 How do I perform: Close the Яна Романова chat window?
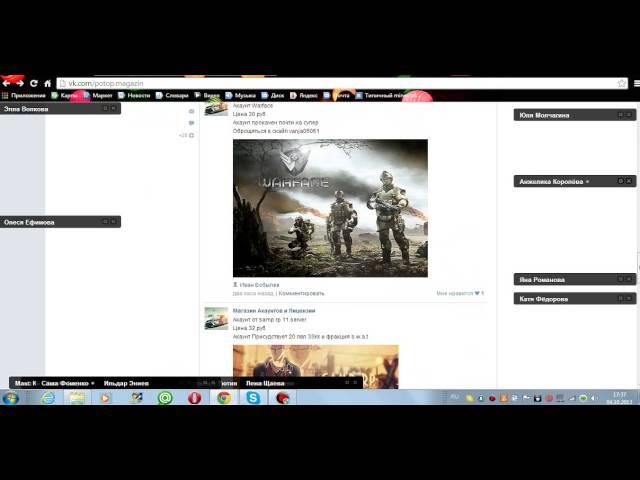(629, 279)
